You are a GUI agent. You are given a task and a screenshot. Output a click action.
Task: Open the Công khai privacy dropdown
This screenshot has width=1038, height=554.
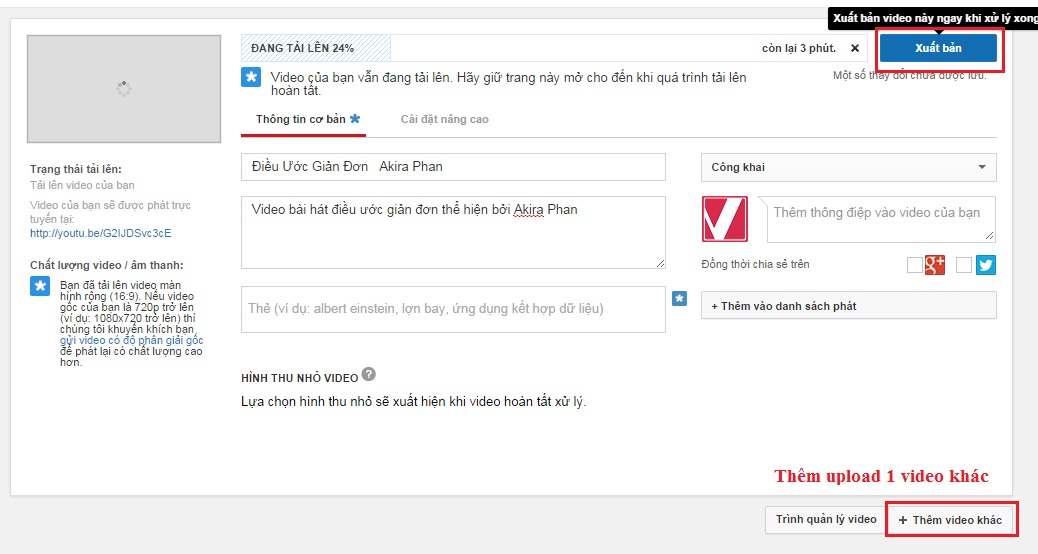[x=848, y=167]
